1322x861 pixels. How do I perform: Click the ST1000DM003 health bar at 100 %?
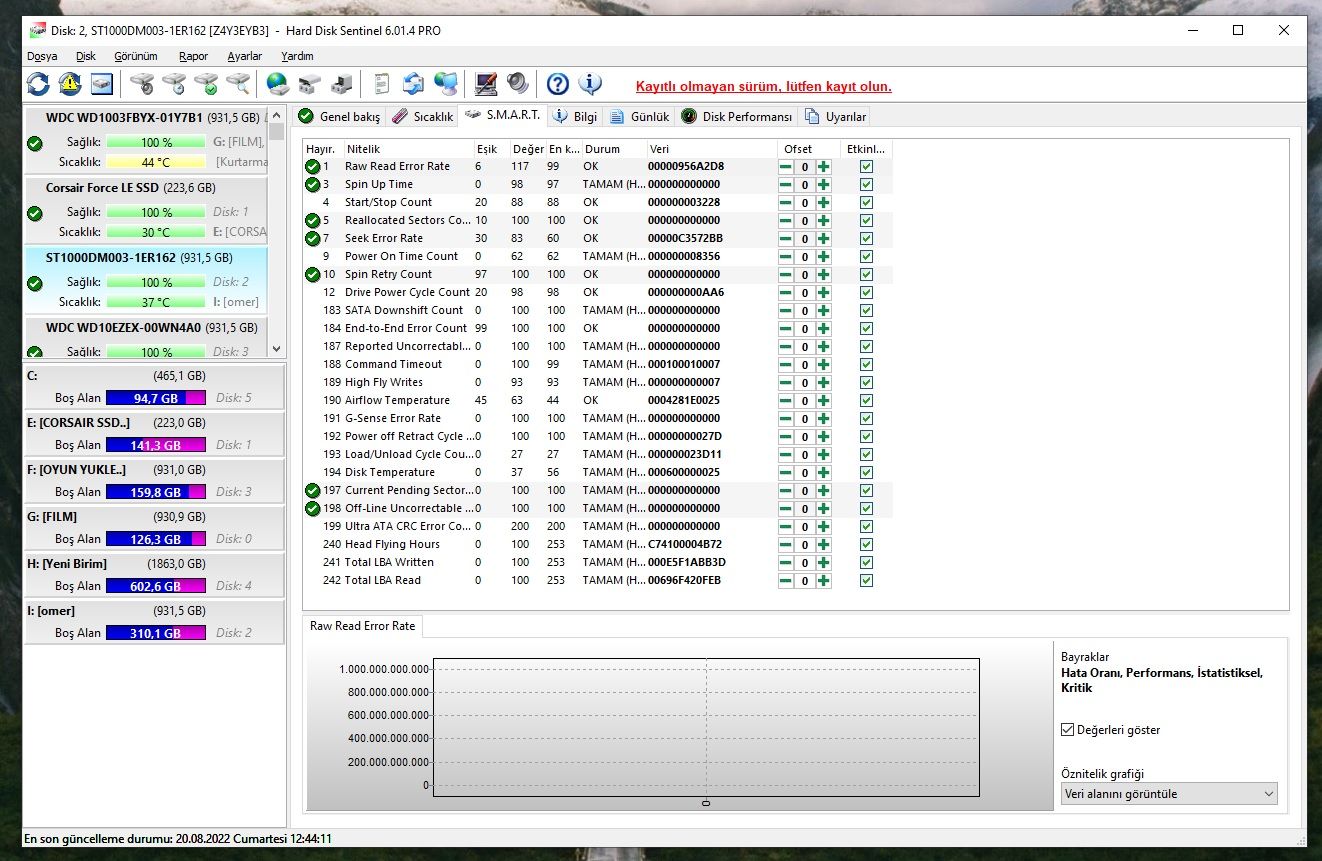(156, 283)
